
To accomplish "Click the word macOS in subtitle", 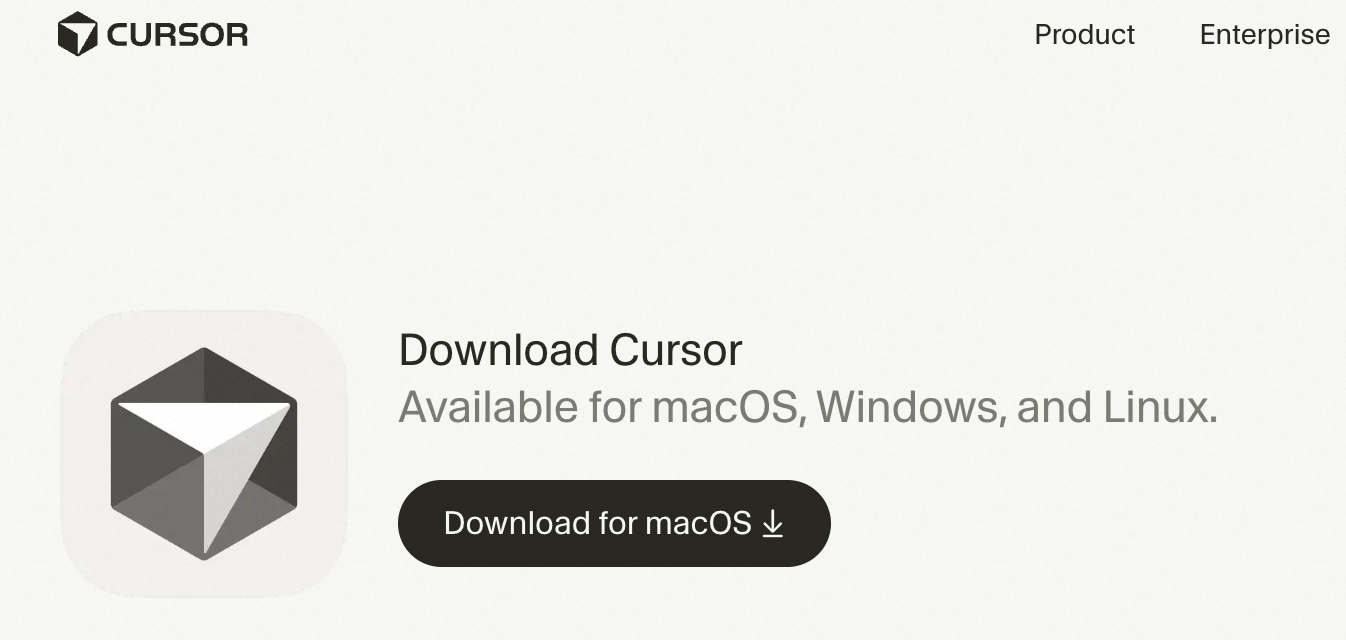I will (x=729, y=407).
